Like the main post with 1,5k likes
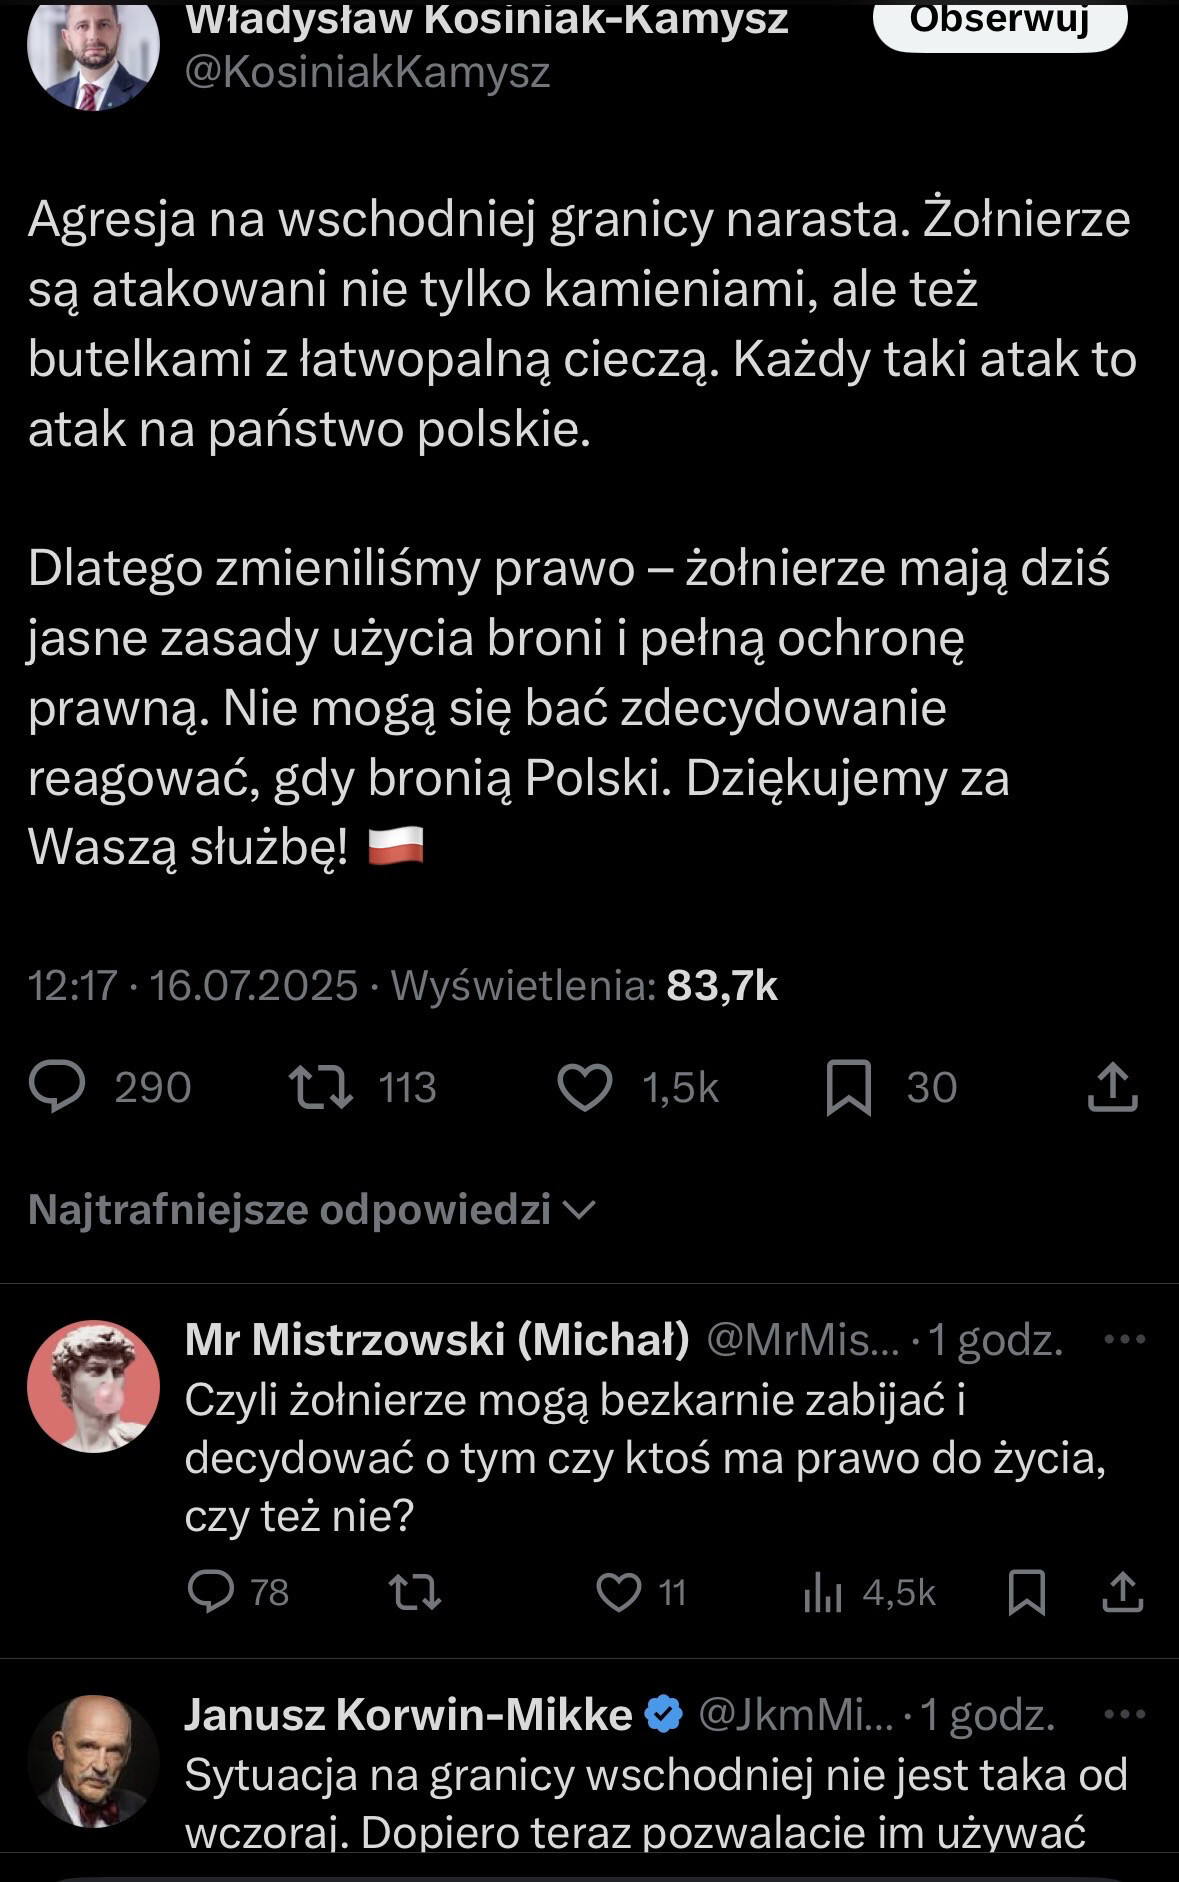 click(585, 1087)
